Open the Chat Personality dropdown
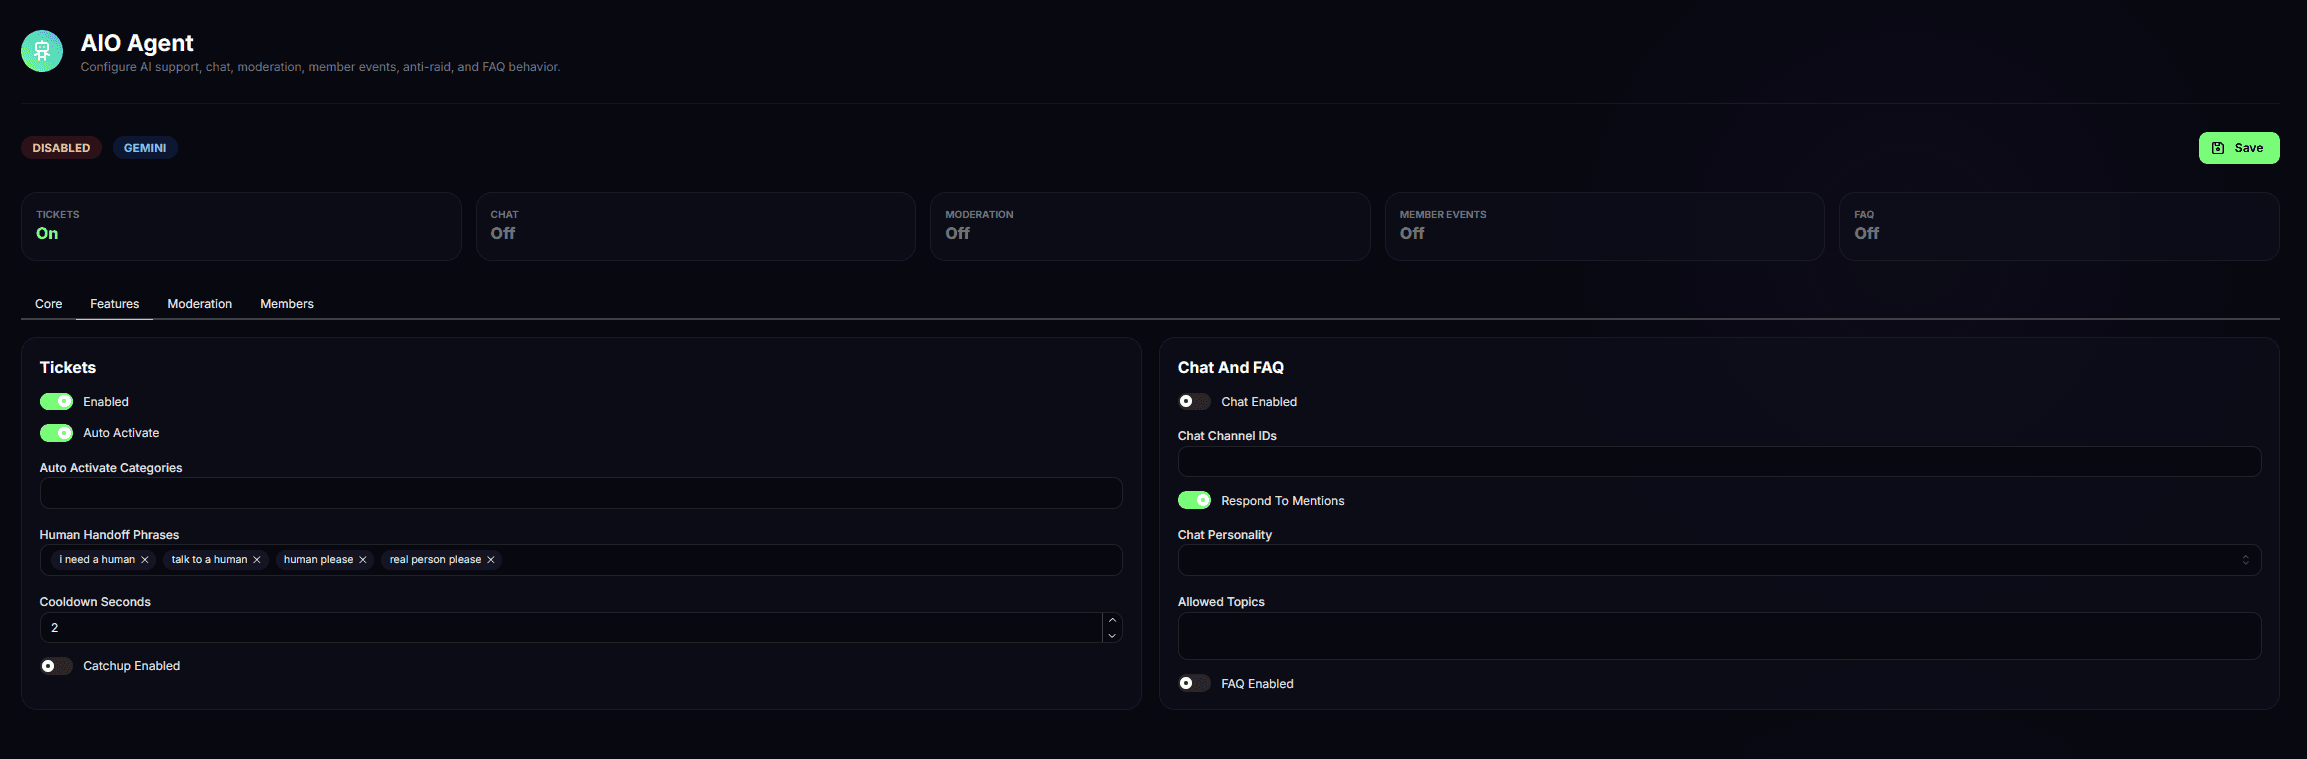 pyautogui.click(x=1719, y=560)
